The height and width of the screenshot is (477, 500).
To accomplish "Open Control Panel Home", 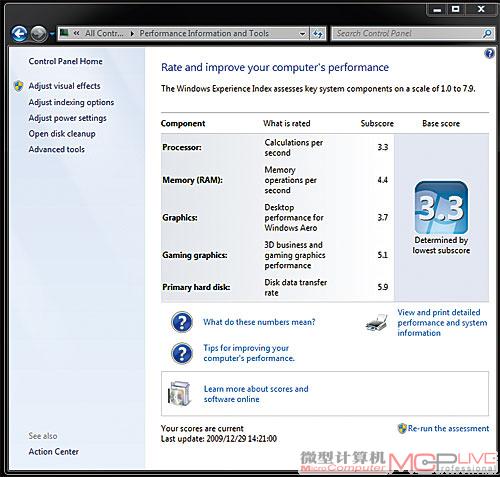I will coord(65,61).
